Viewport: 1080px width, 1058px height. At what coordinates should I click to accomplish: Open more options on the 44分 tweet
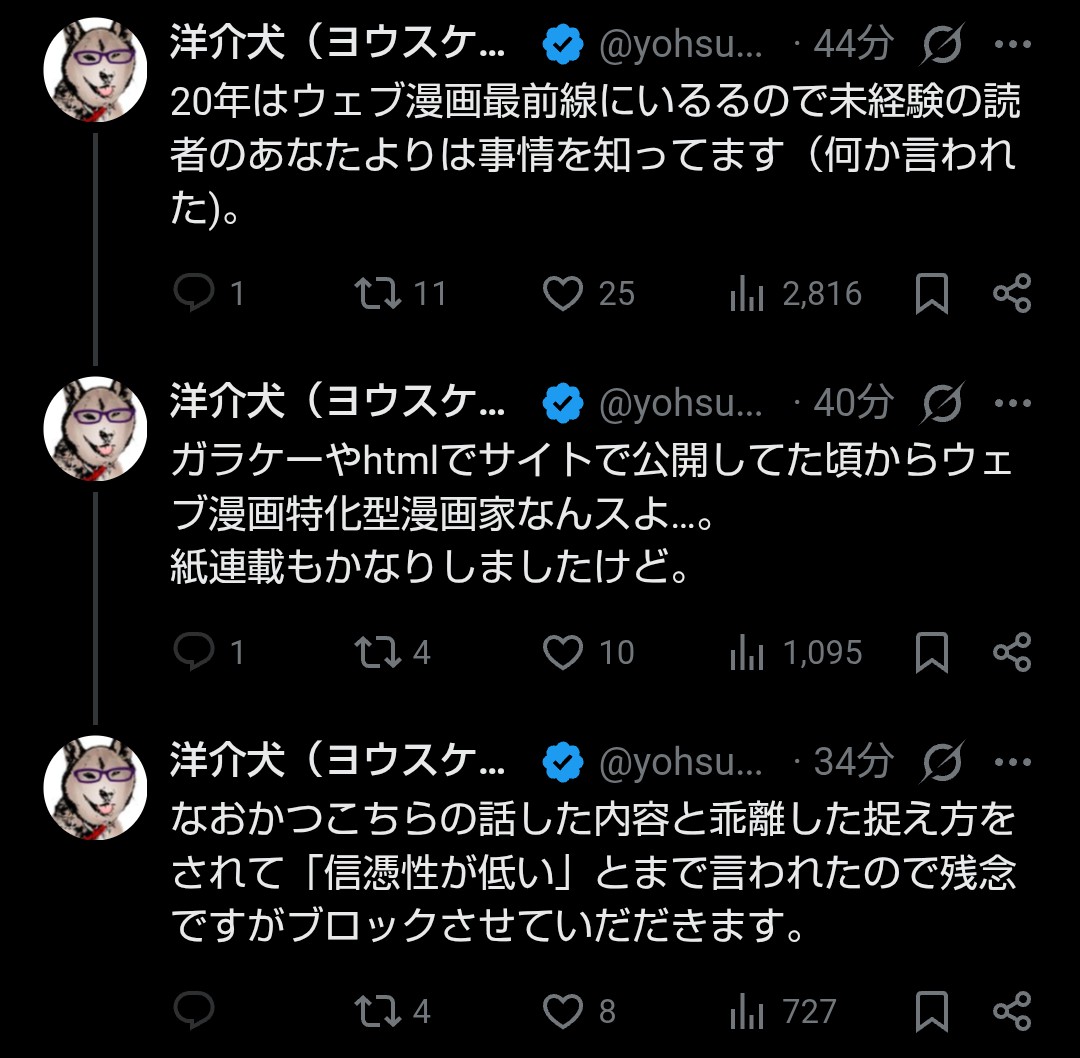[x=1014, y=44]
